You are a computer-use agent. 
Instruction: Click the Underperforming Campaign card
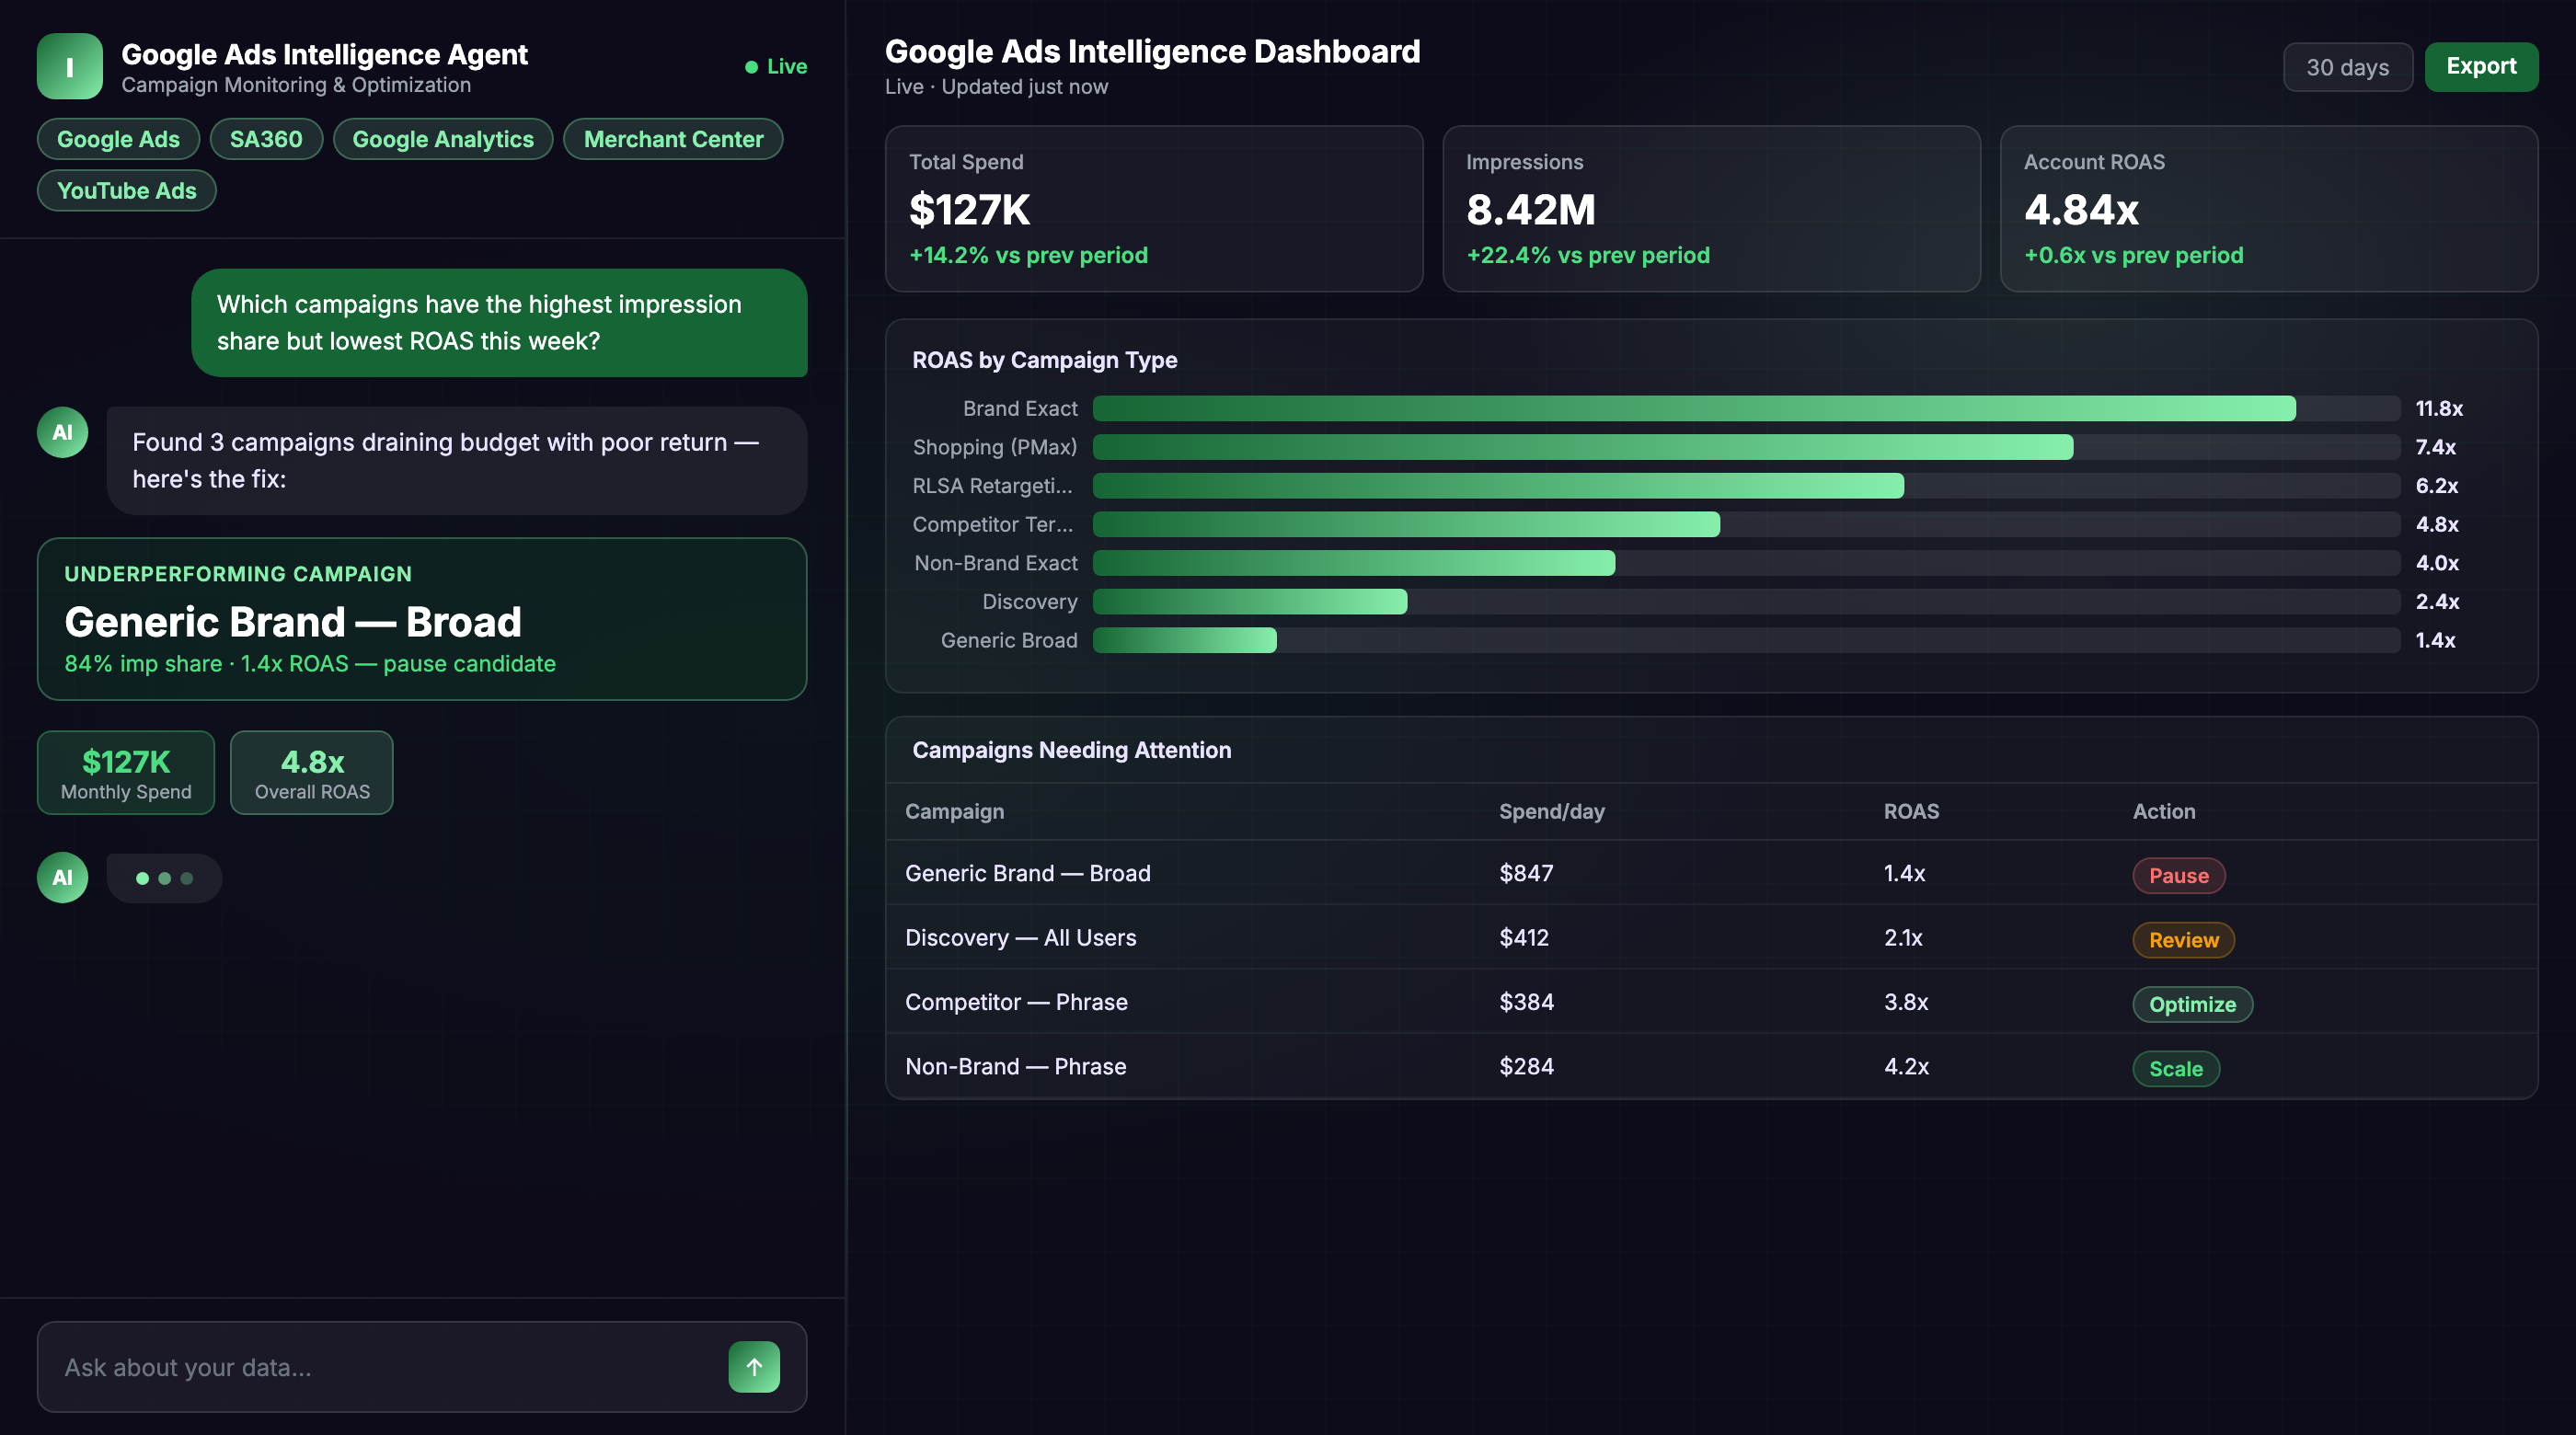pos(422,619)
